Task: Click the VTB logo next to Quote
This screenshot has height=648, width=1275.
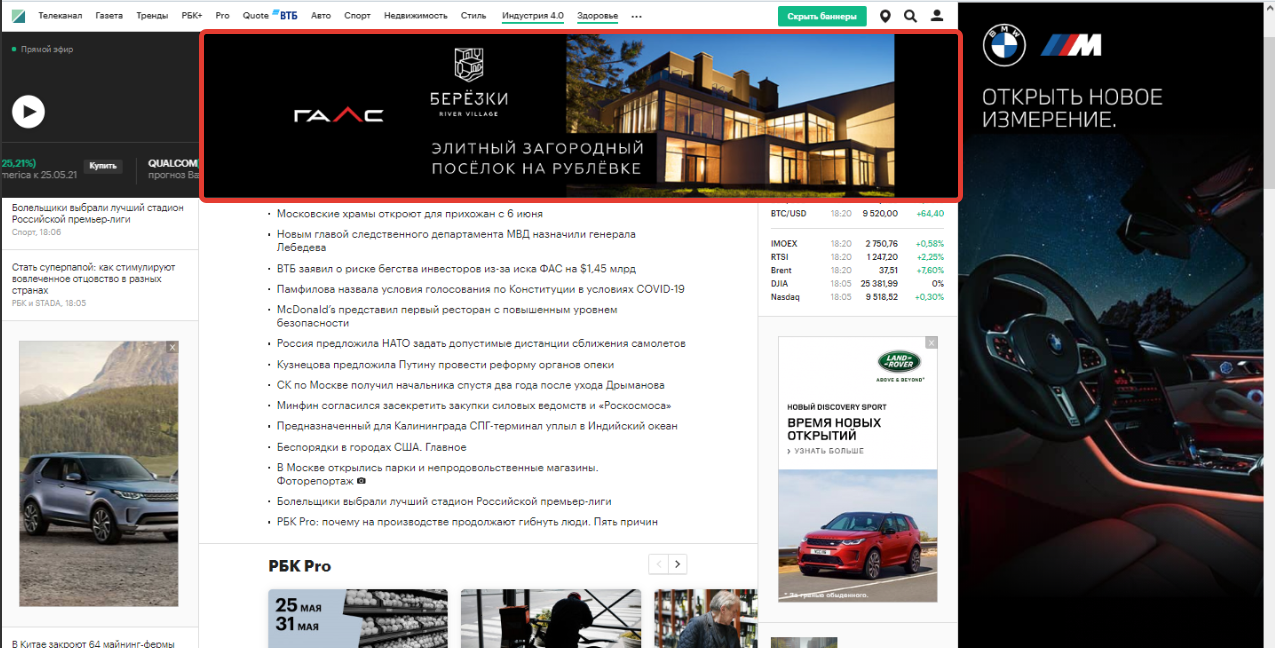Action: [x=285, y=16]
